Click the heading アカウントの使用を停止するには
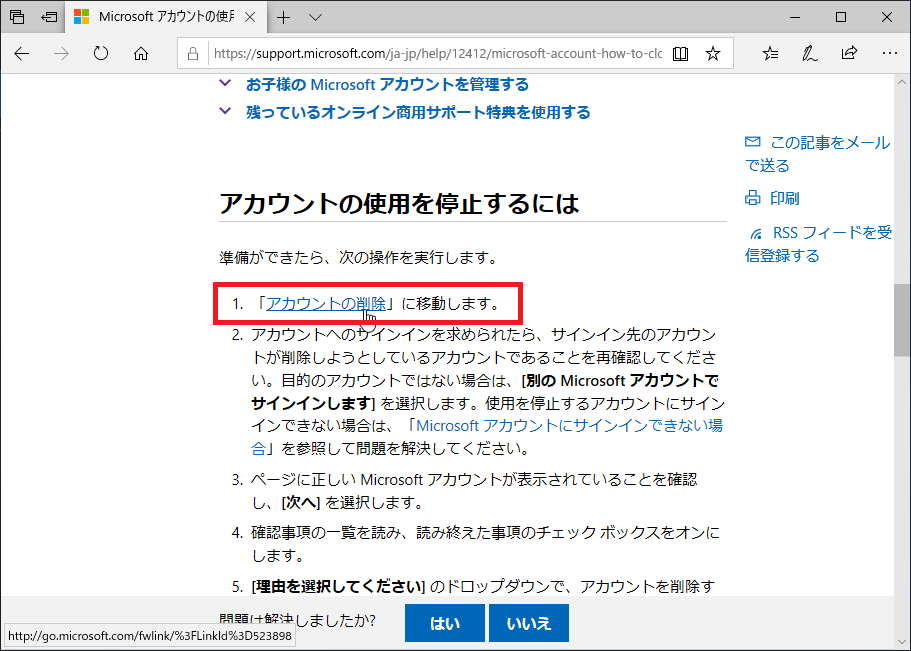The image size is (911, 651). click(x=399, y=203)
